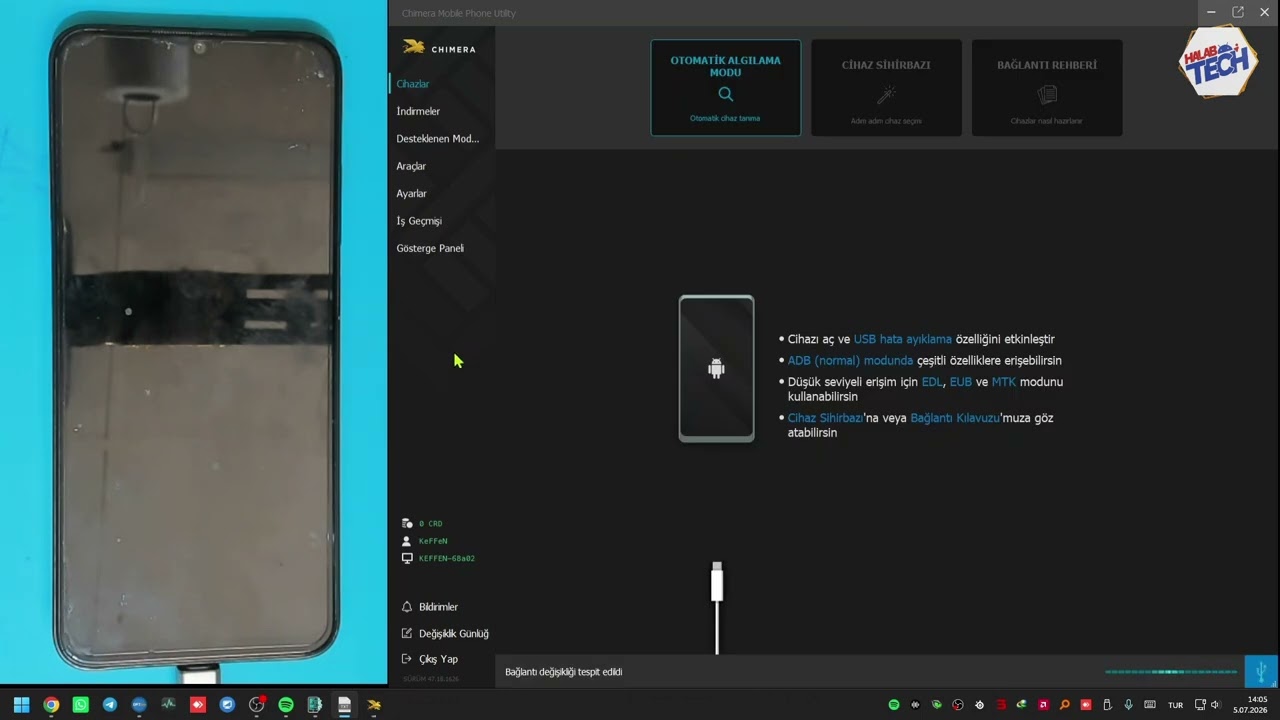
Task: Click the edit icon next to Değişiklik Günlüğü
Action: click(407, 633)
